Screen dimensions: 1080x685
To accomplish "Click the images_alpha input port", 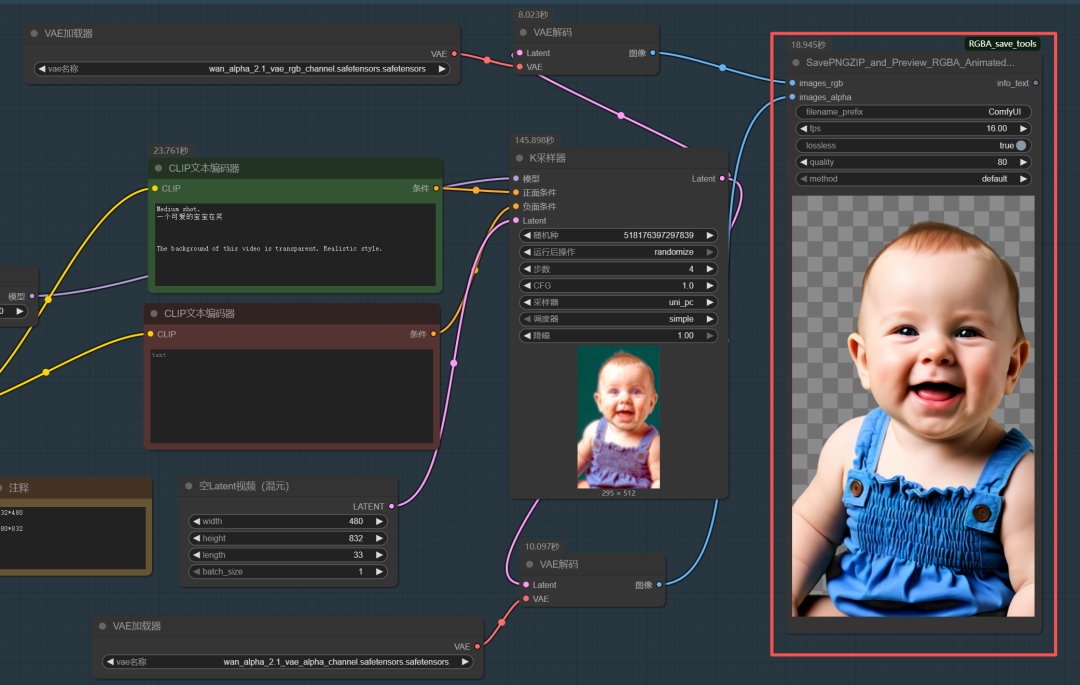I will [792, 97].
